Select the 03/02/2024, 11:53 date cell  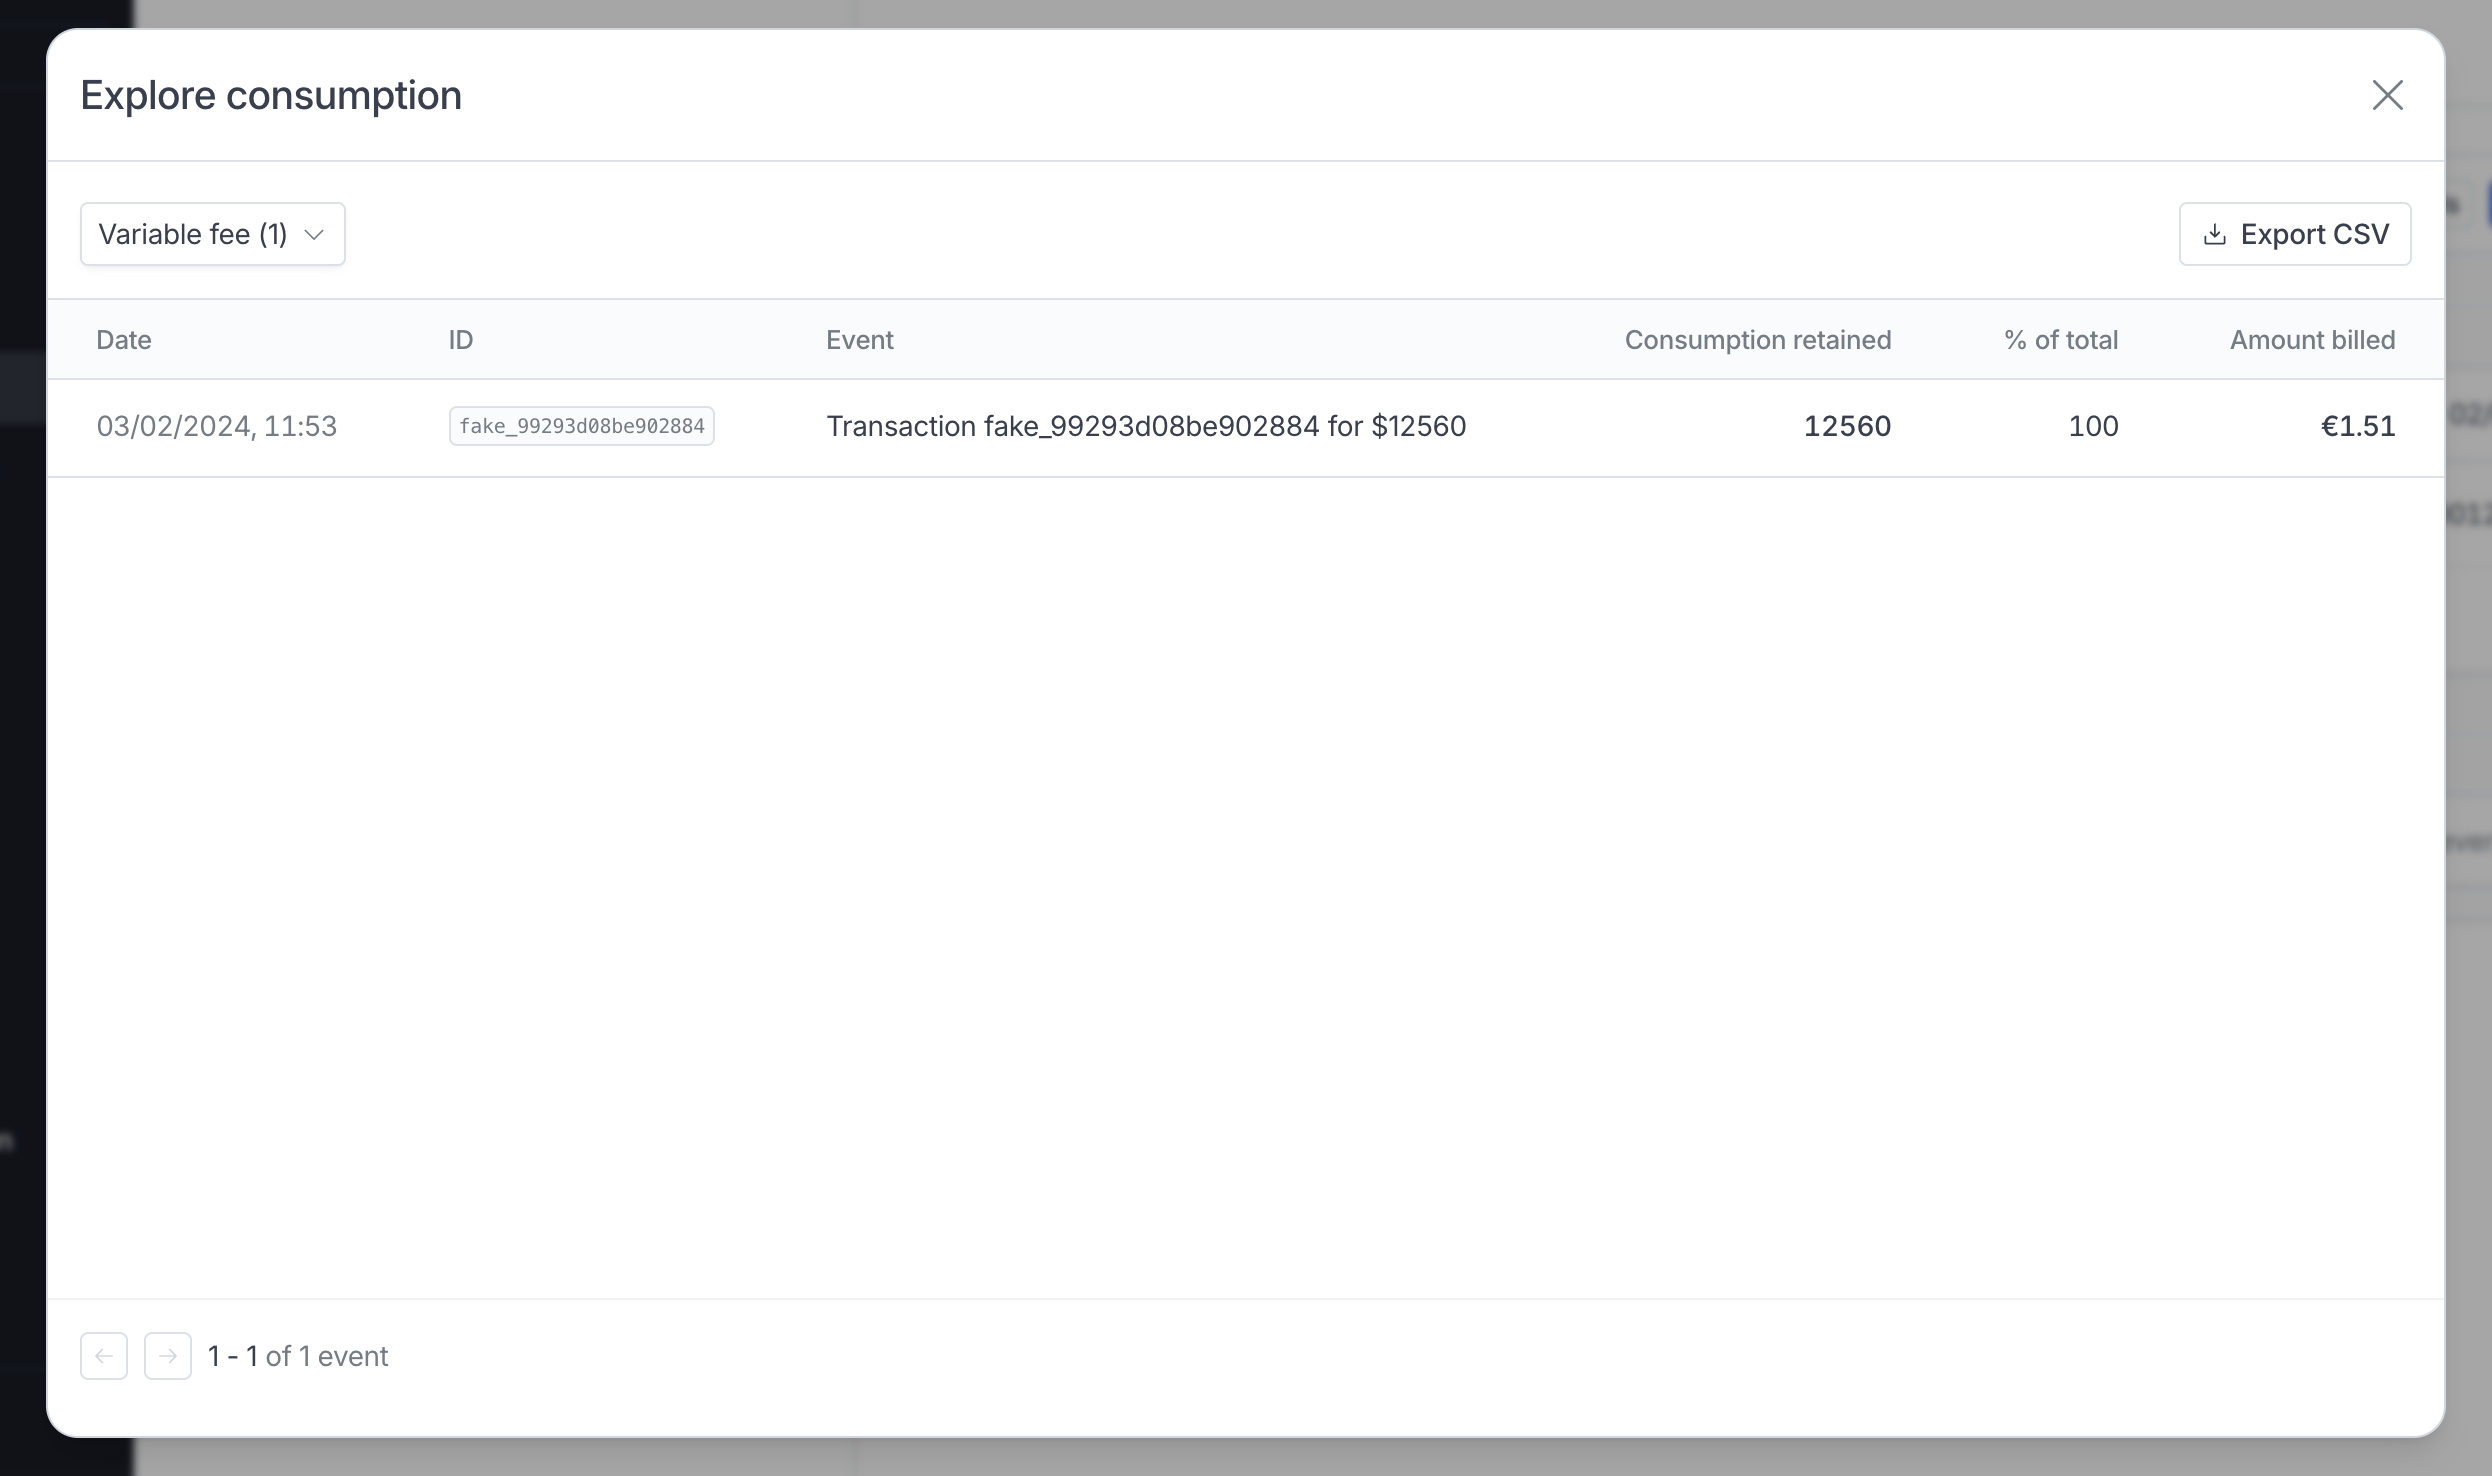pos(216,426)
